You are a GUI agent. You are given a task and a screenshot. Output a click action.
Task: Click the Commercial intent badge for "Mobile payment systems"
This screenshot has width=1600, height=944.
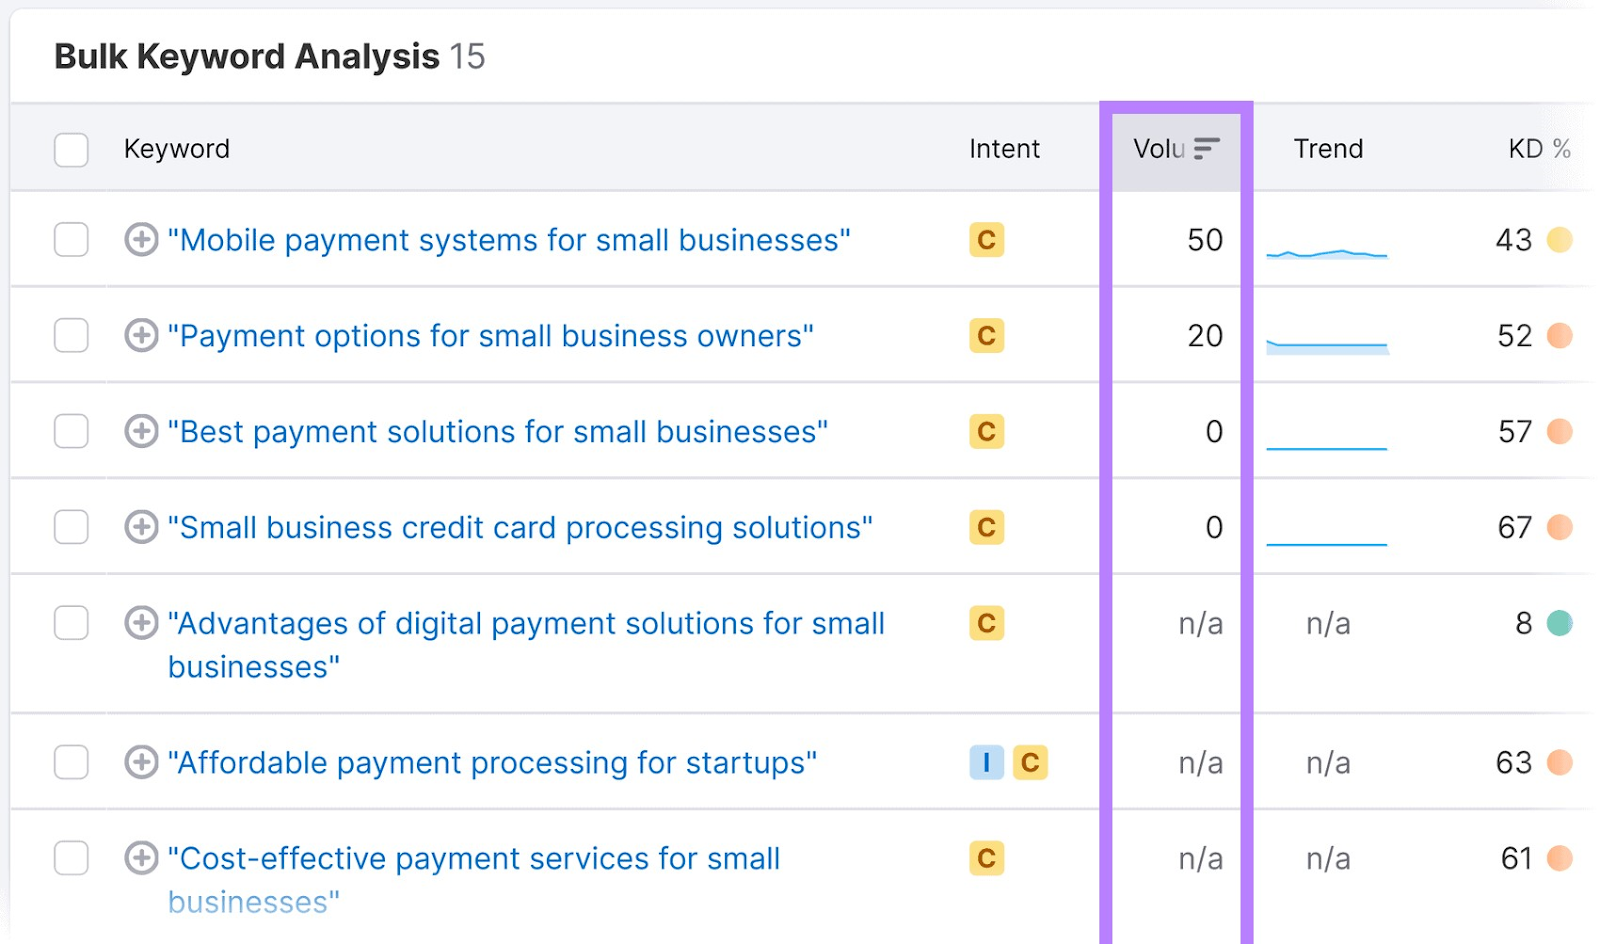click(986, 240)
